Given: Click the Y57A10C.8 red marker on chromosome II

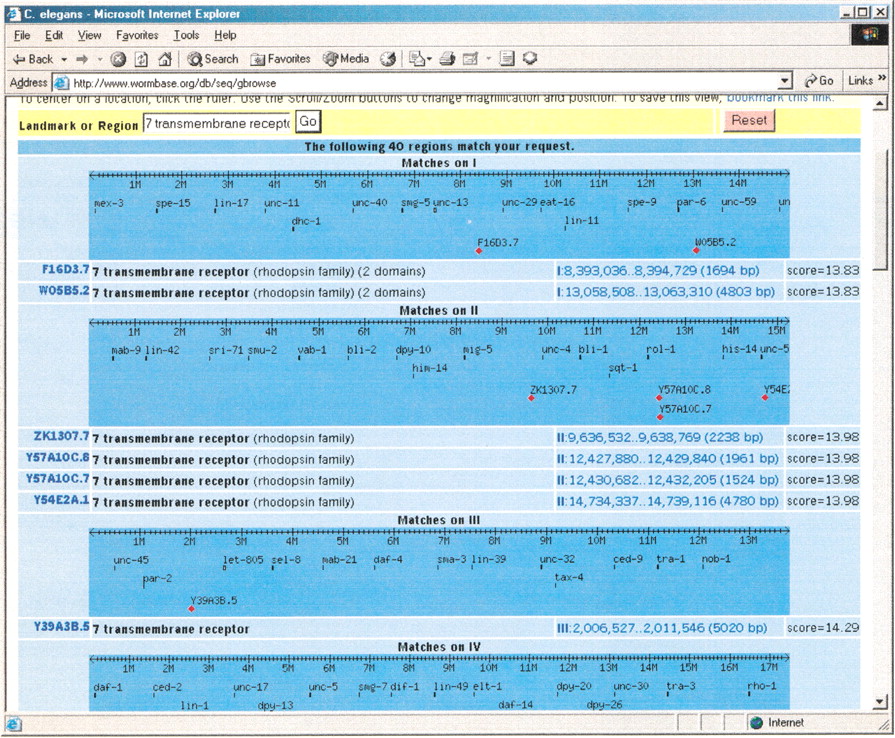Looking at the screenshot, I should tap(659, 398).
